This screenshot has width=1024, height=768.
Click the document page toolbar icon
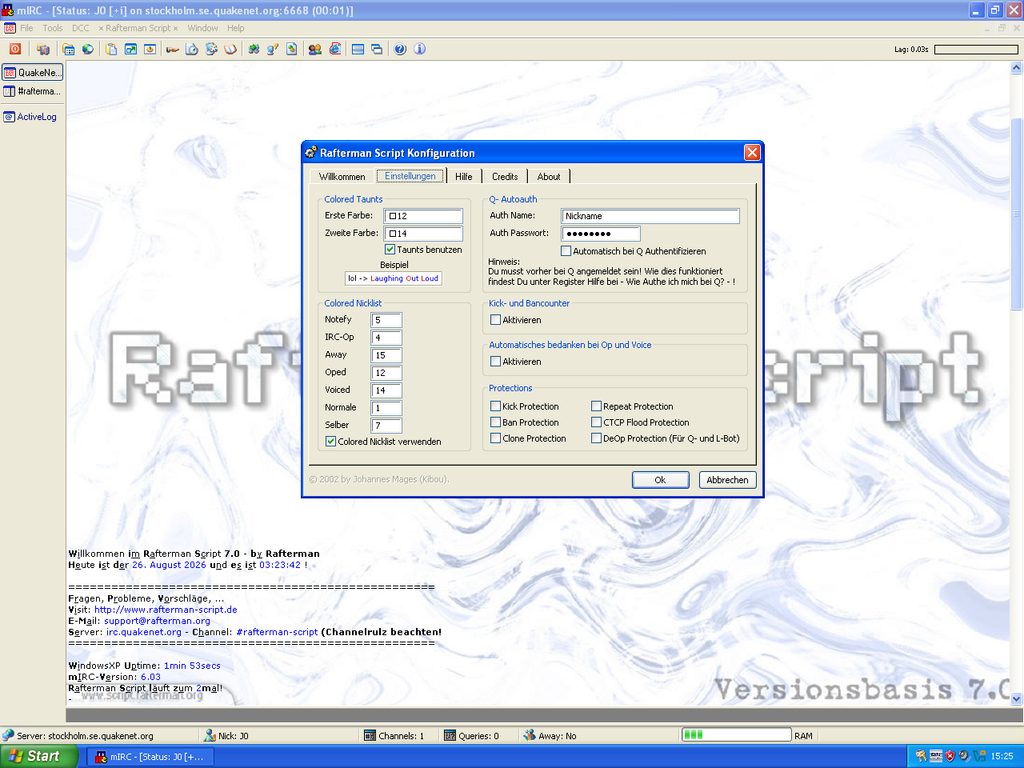[291, 49]
